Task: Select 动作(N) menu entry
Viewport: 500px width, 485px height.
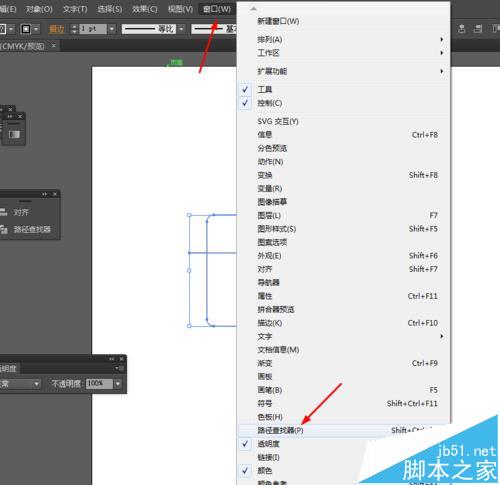Action: (343, 162)
